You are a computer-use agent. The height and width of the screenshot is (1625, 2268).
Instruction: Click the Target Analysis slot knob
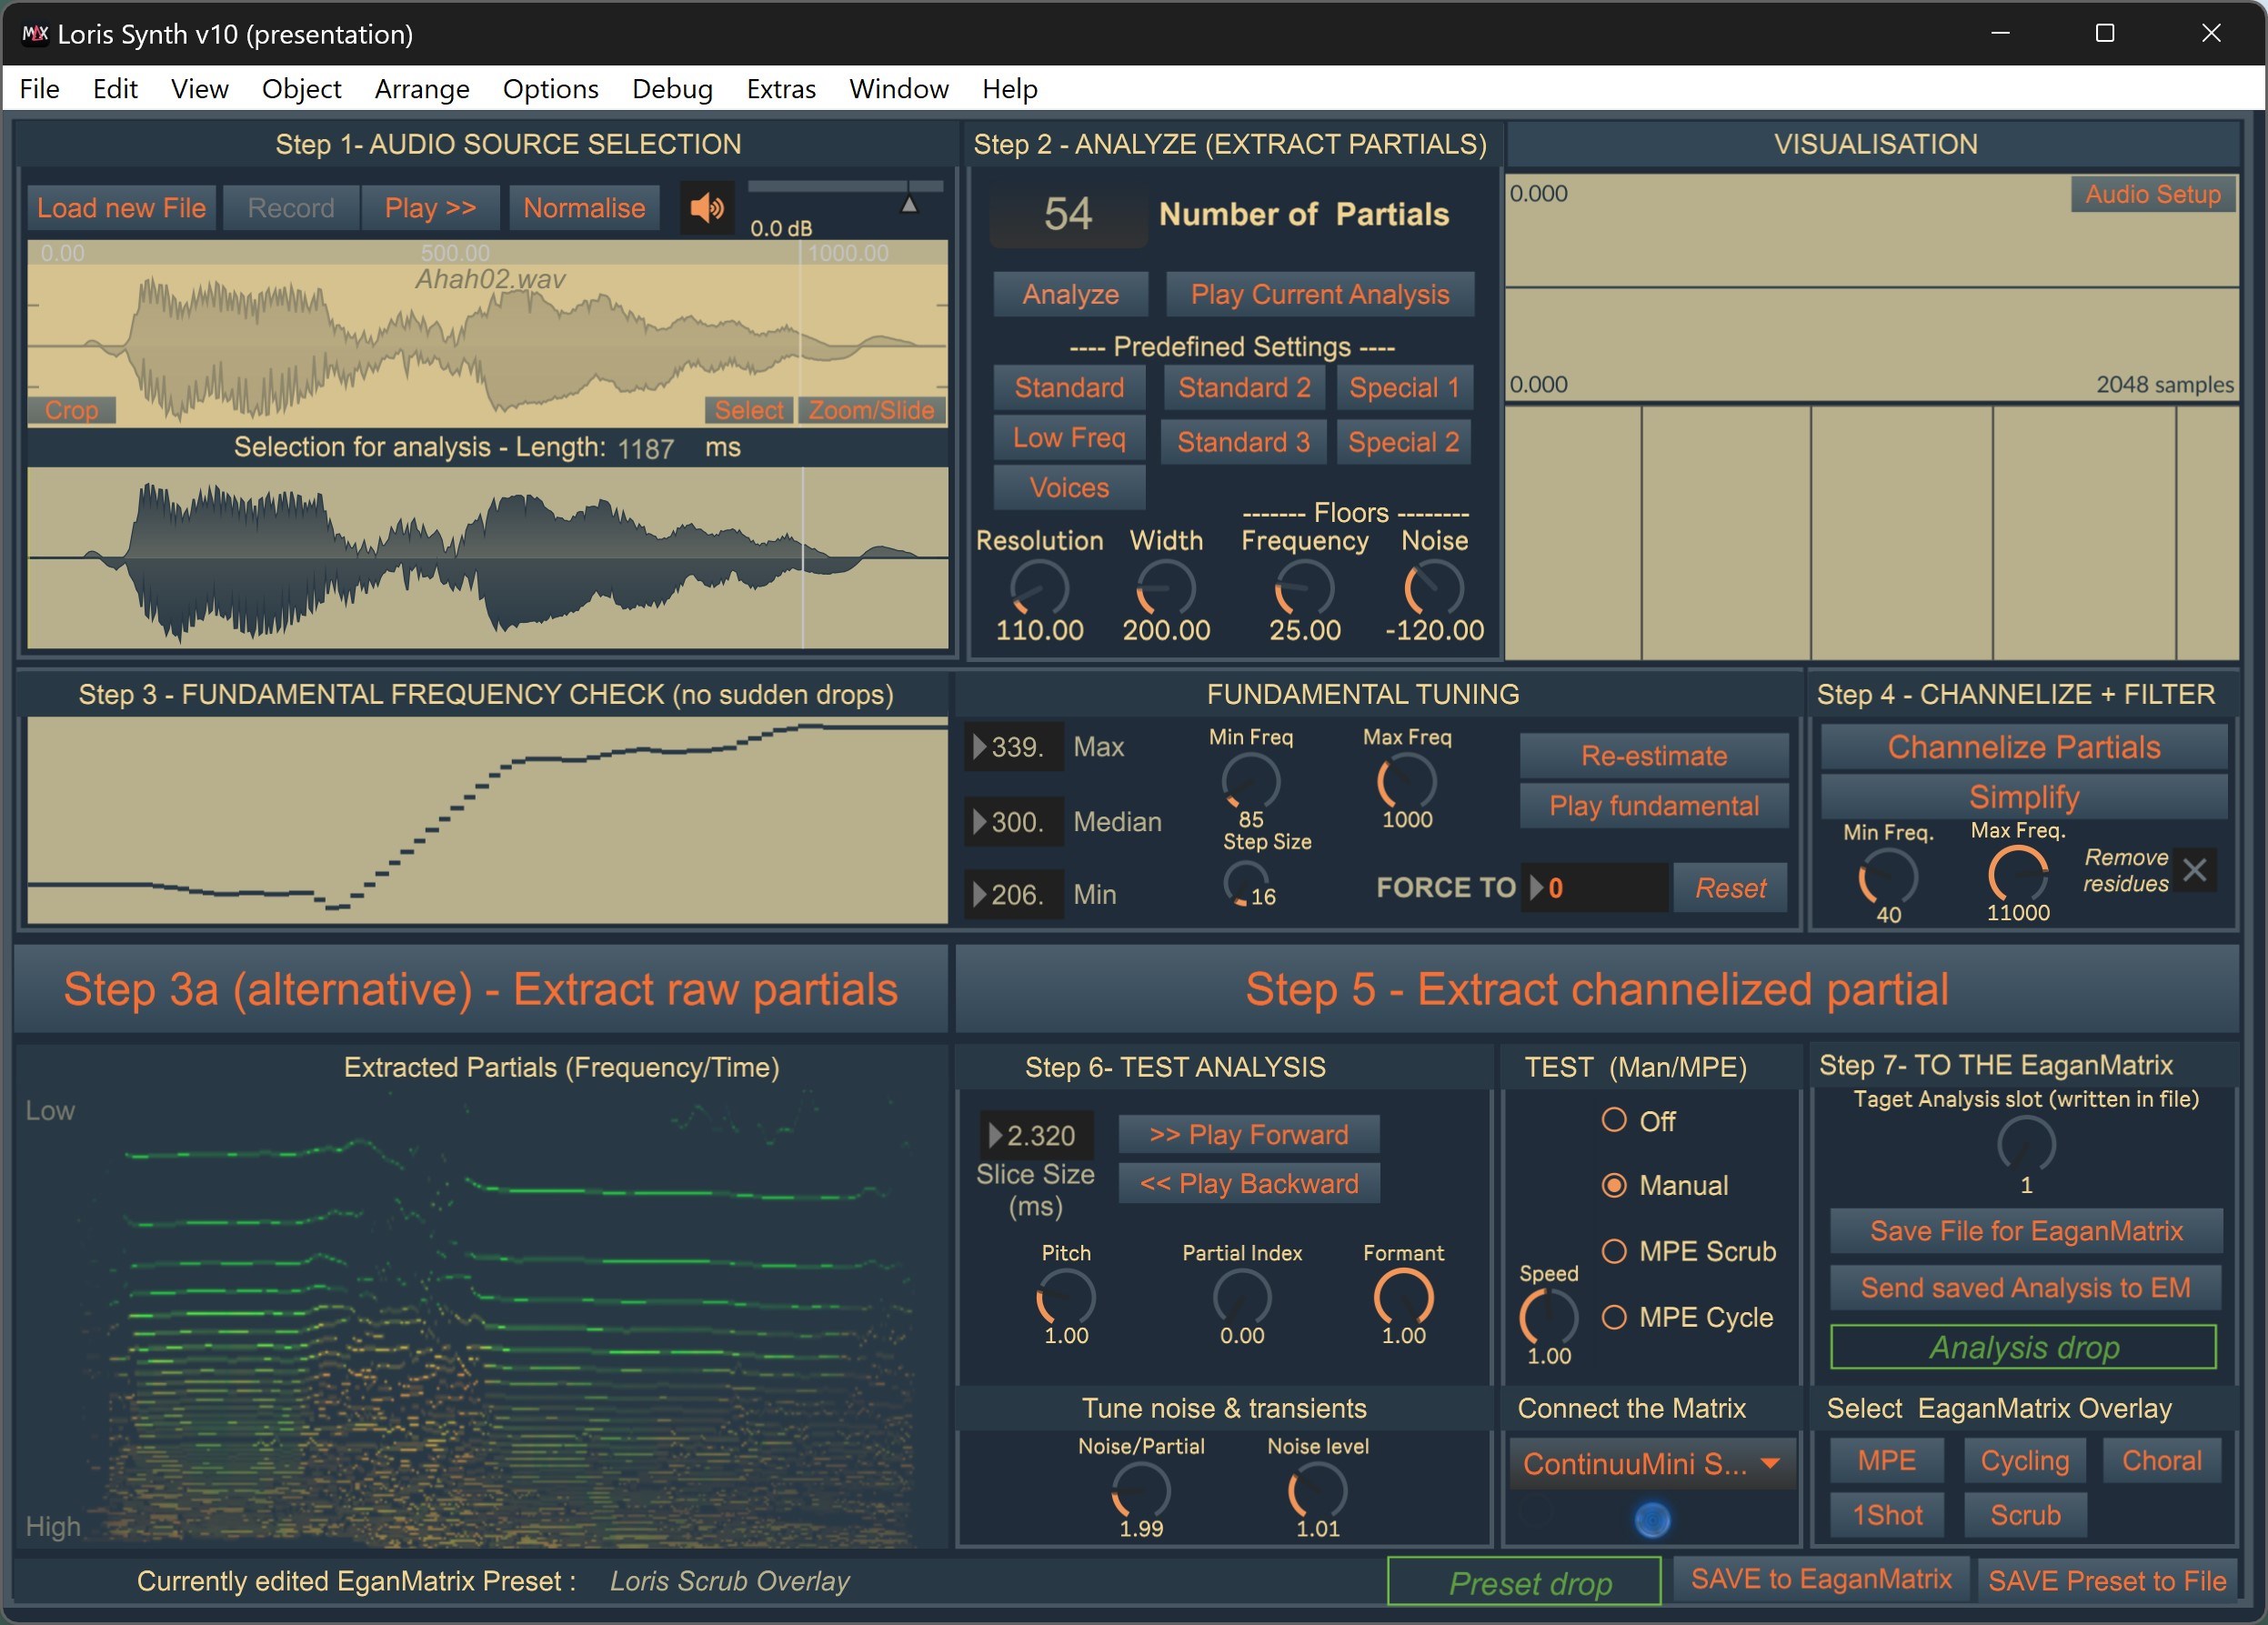click(2025, 1145)
